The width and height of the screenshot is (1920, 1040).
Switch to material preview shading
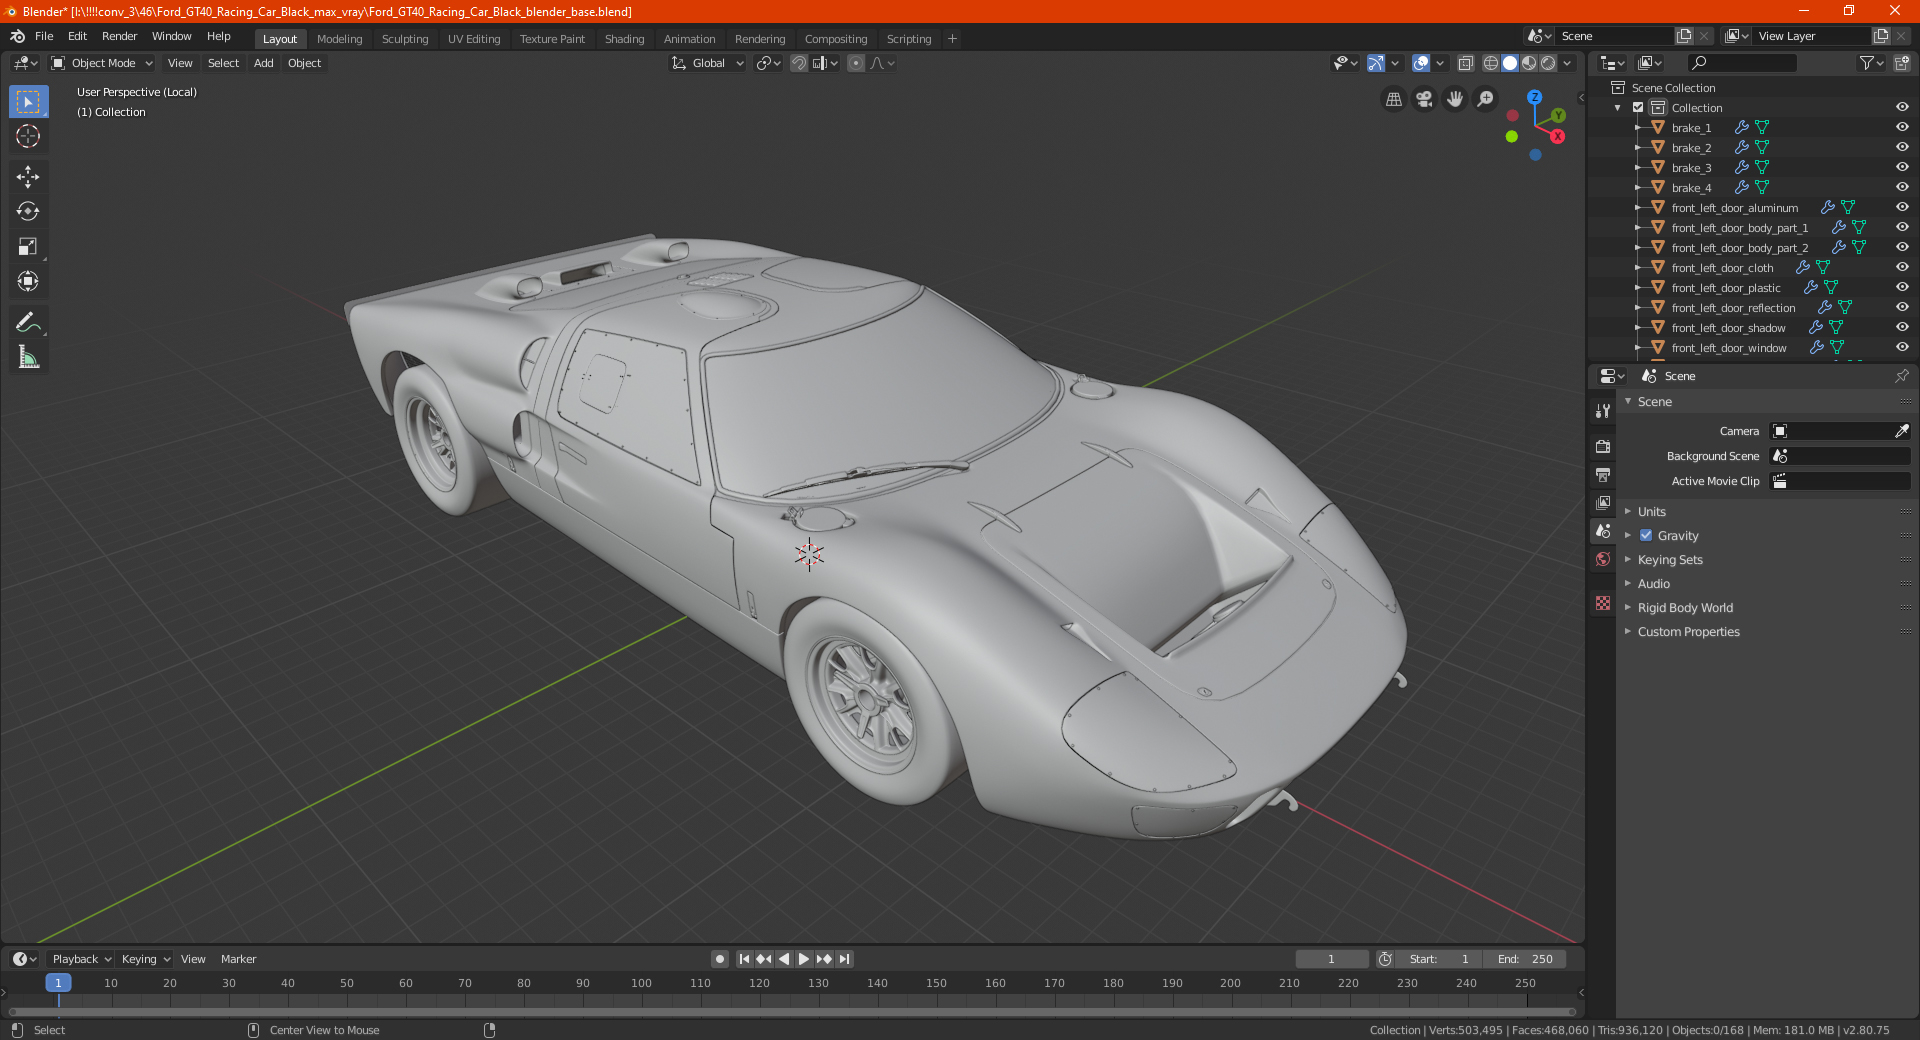pyautogui.click(x=1529, y=63)
